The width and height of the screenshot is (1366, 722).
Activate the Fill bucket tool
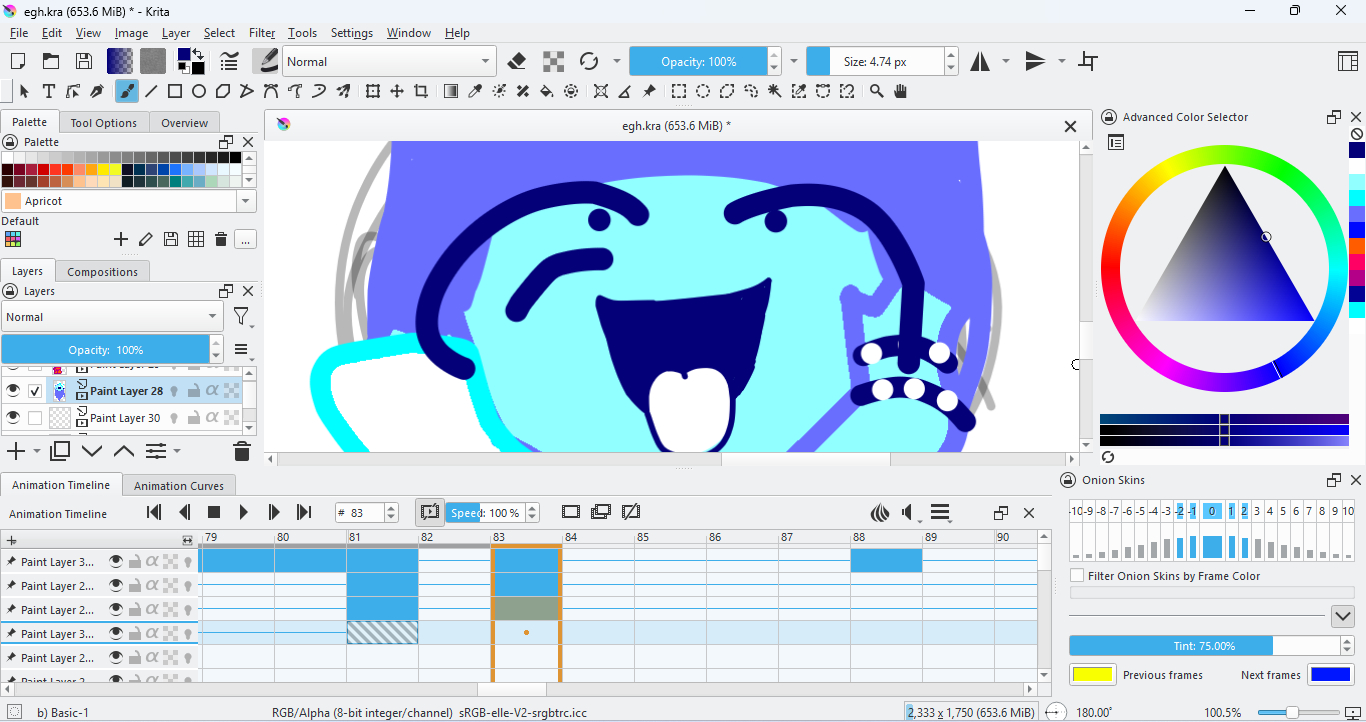pos(547,91)
